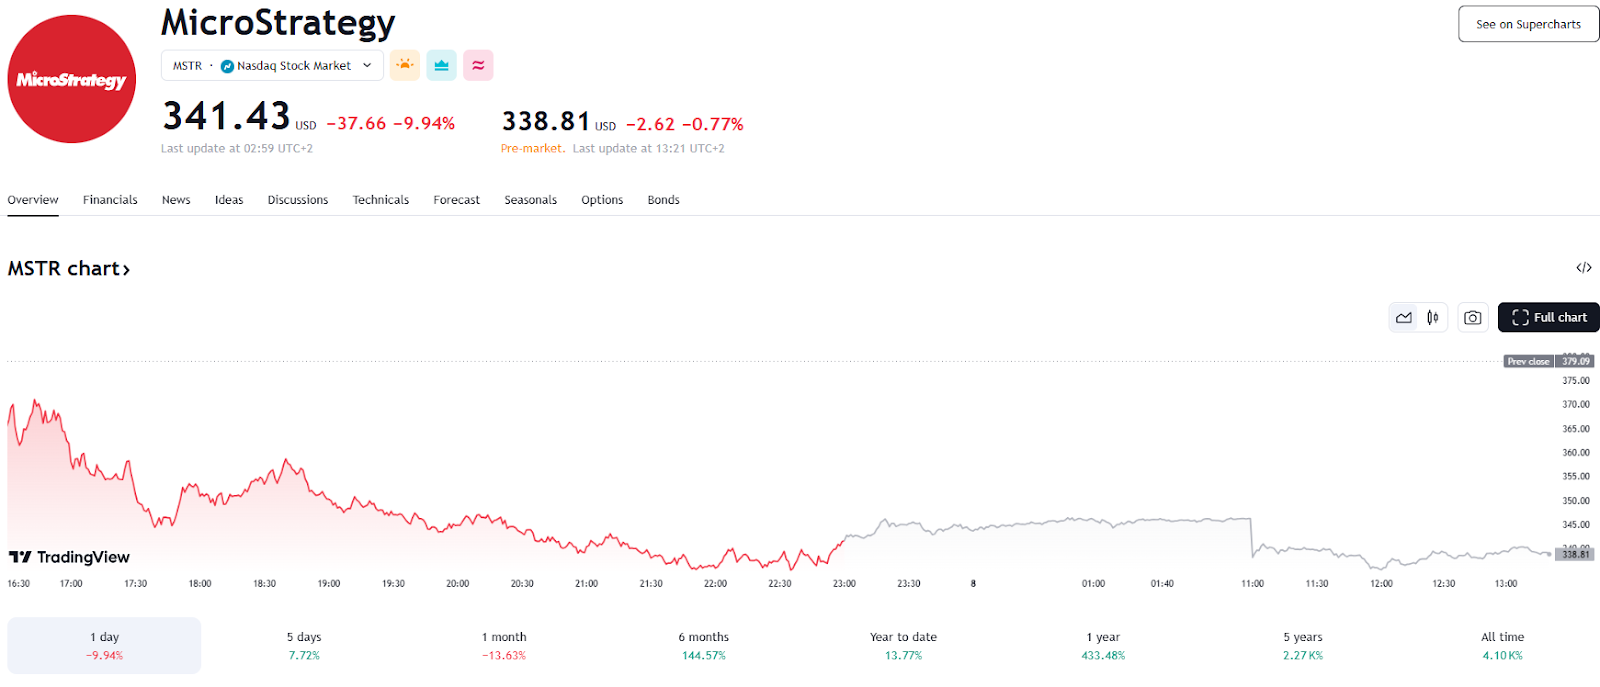Click the Prev close 379.09 label
Viewport: 1600px width, 687px height.
[1549, 361]
